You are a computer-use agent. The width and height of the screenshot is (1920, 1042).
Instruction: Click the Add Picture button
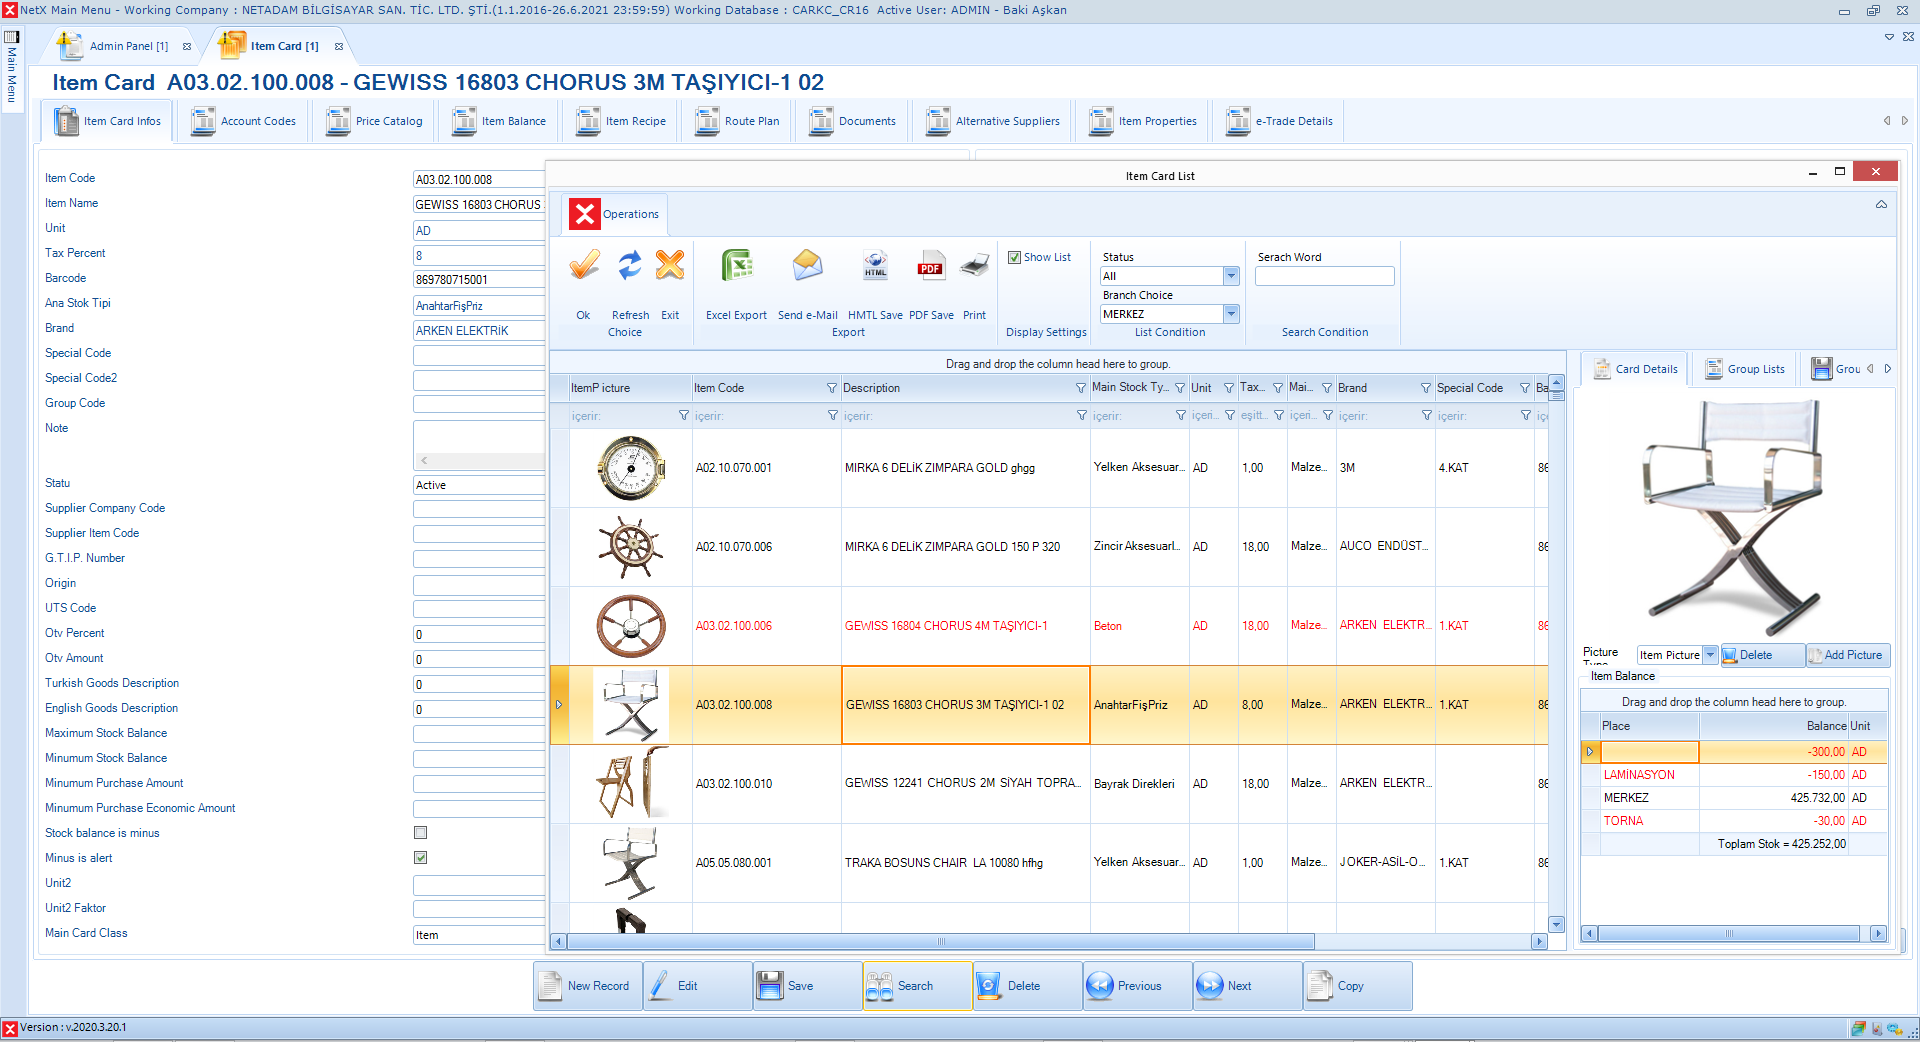pos(1848,655)
